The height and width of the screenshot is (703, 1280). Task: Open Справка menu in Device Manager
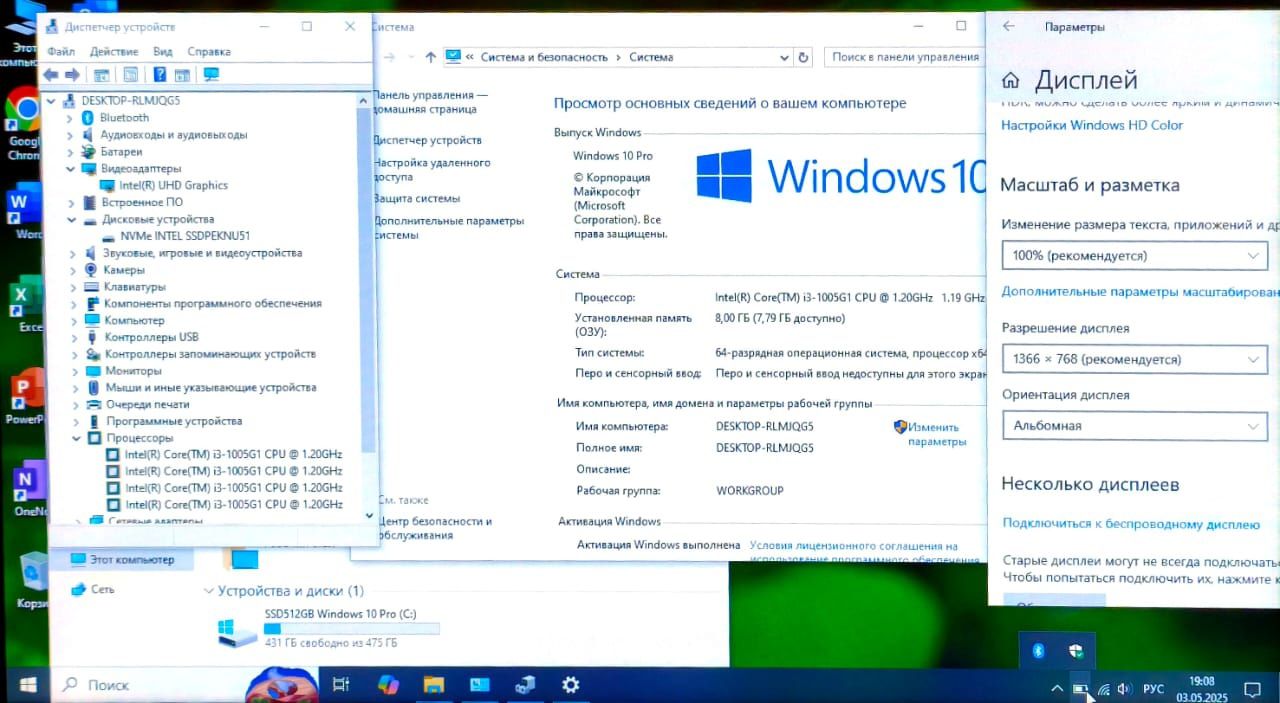click(x=209, y=51)
